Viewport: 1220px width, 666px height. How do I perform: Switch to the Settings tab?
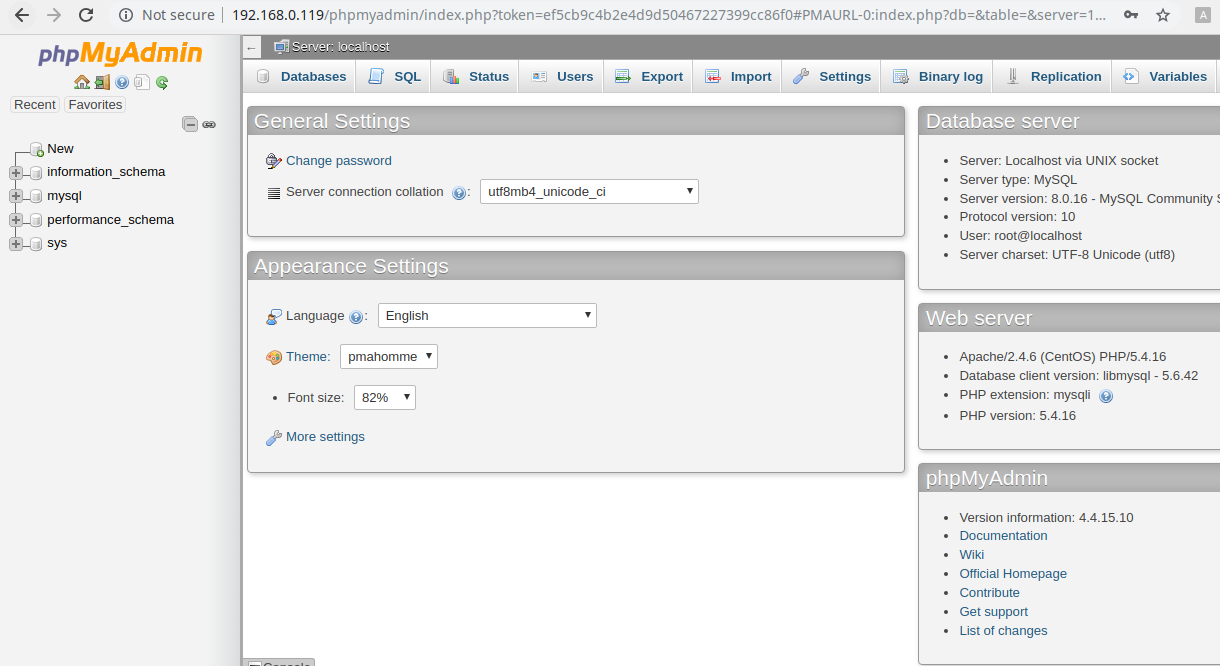pos(832,77)
